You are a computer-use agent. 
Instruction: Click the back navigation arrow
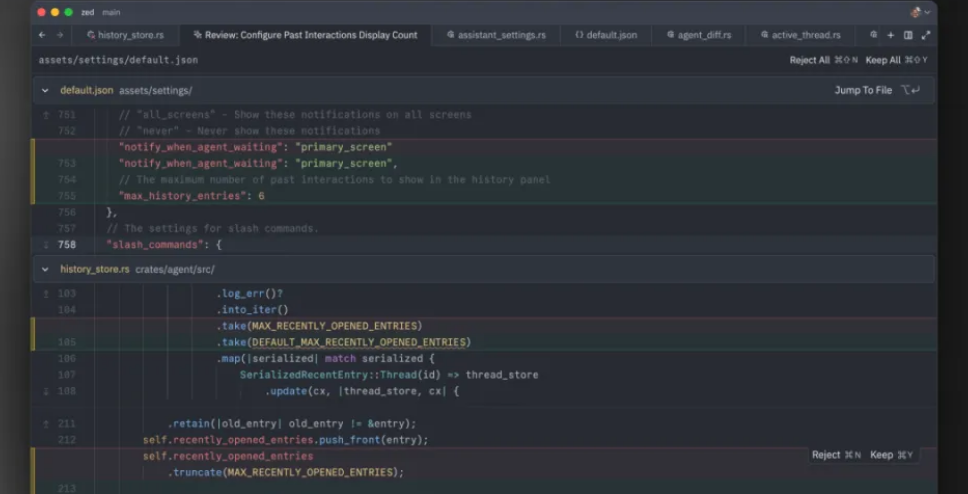42,35
